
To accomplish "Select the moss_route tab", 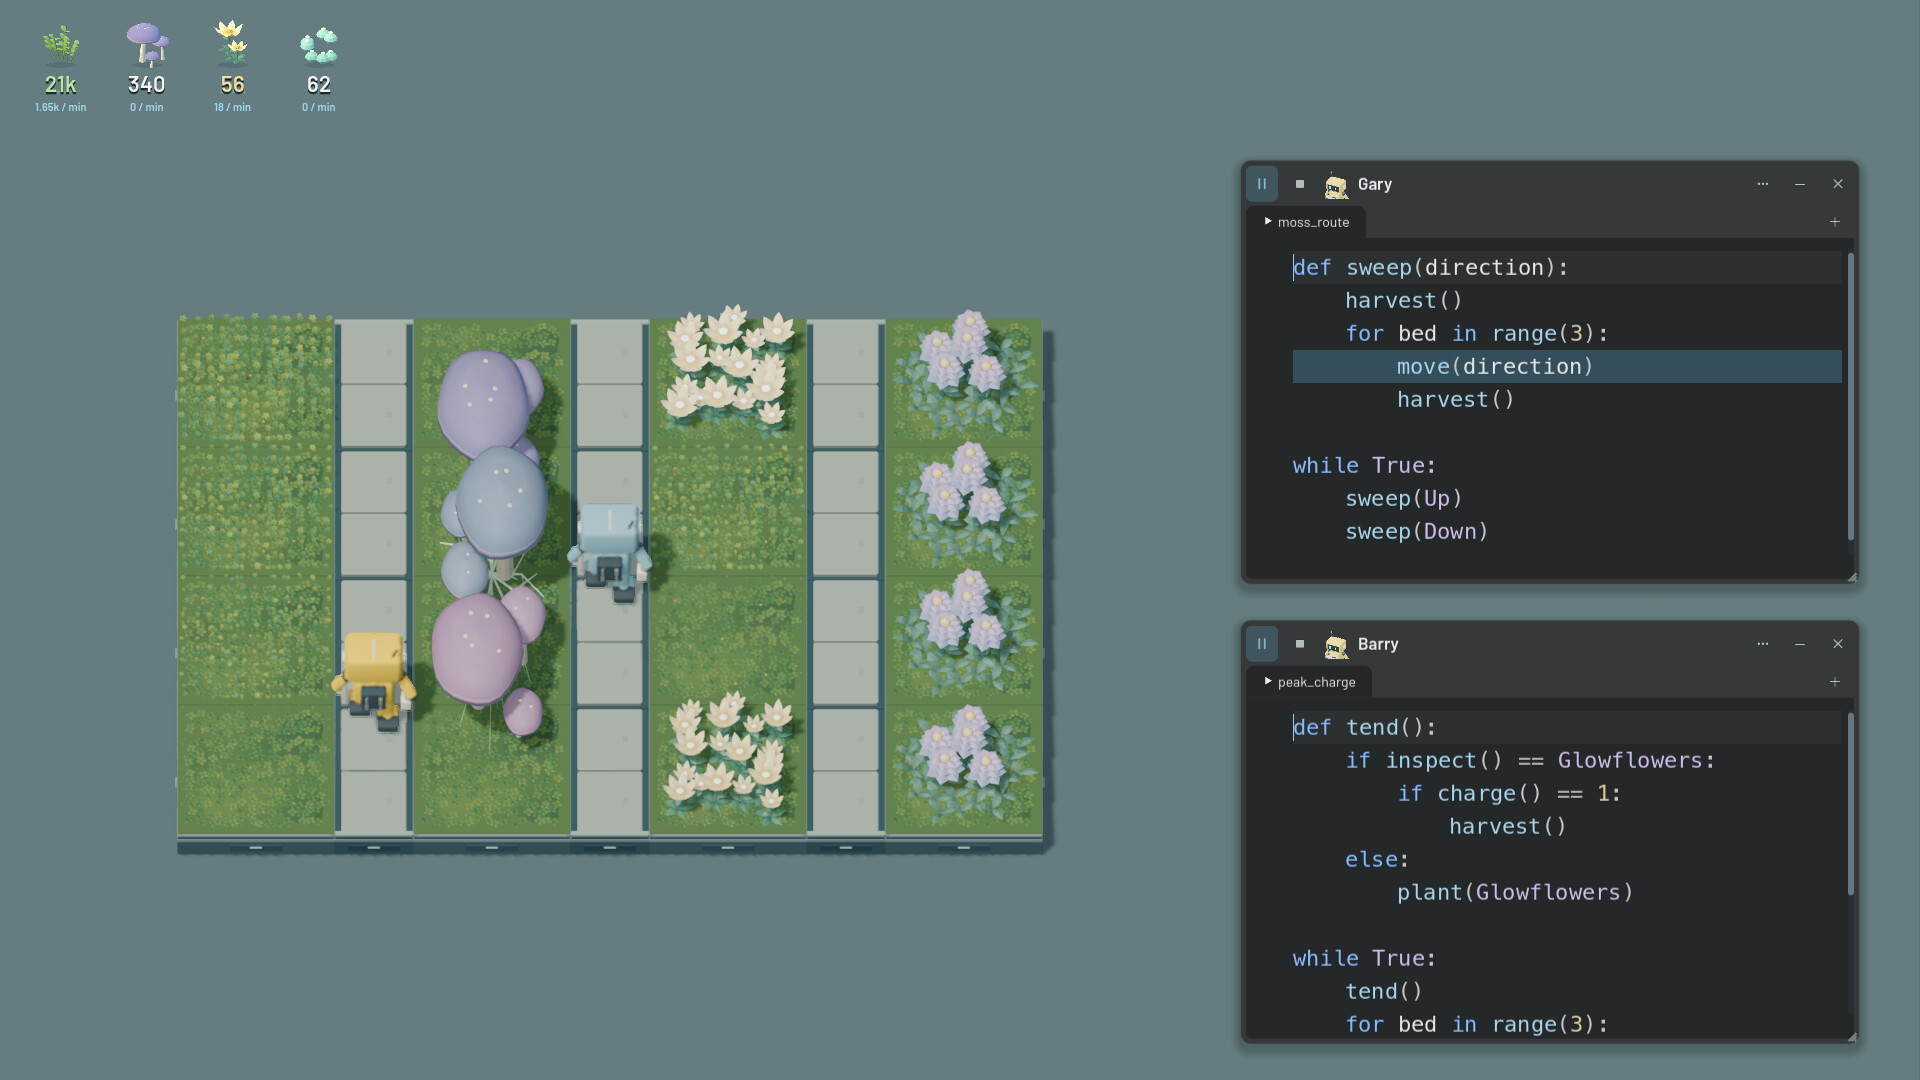I will pyautogui.click(x=1307, y=222).
